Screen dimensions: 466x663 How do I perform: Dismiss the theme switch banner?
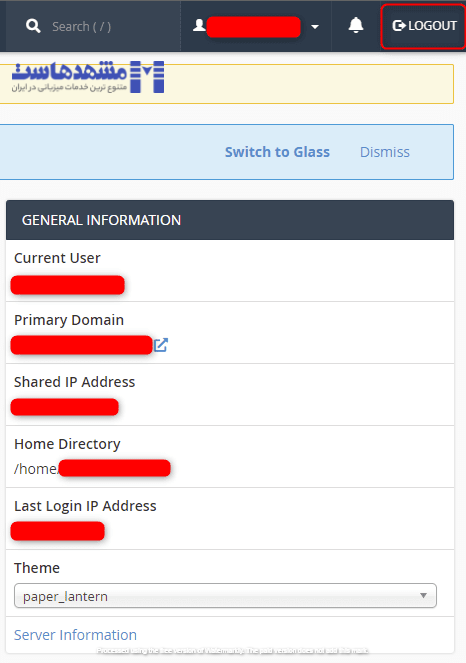pyautogui.click(x=384, y=152)
